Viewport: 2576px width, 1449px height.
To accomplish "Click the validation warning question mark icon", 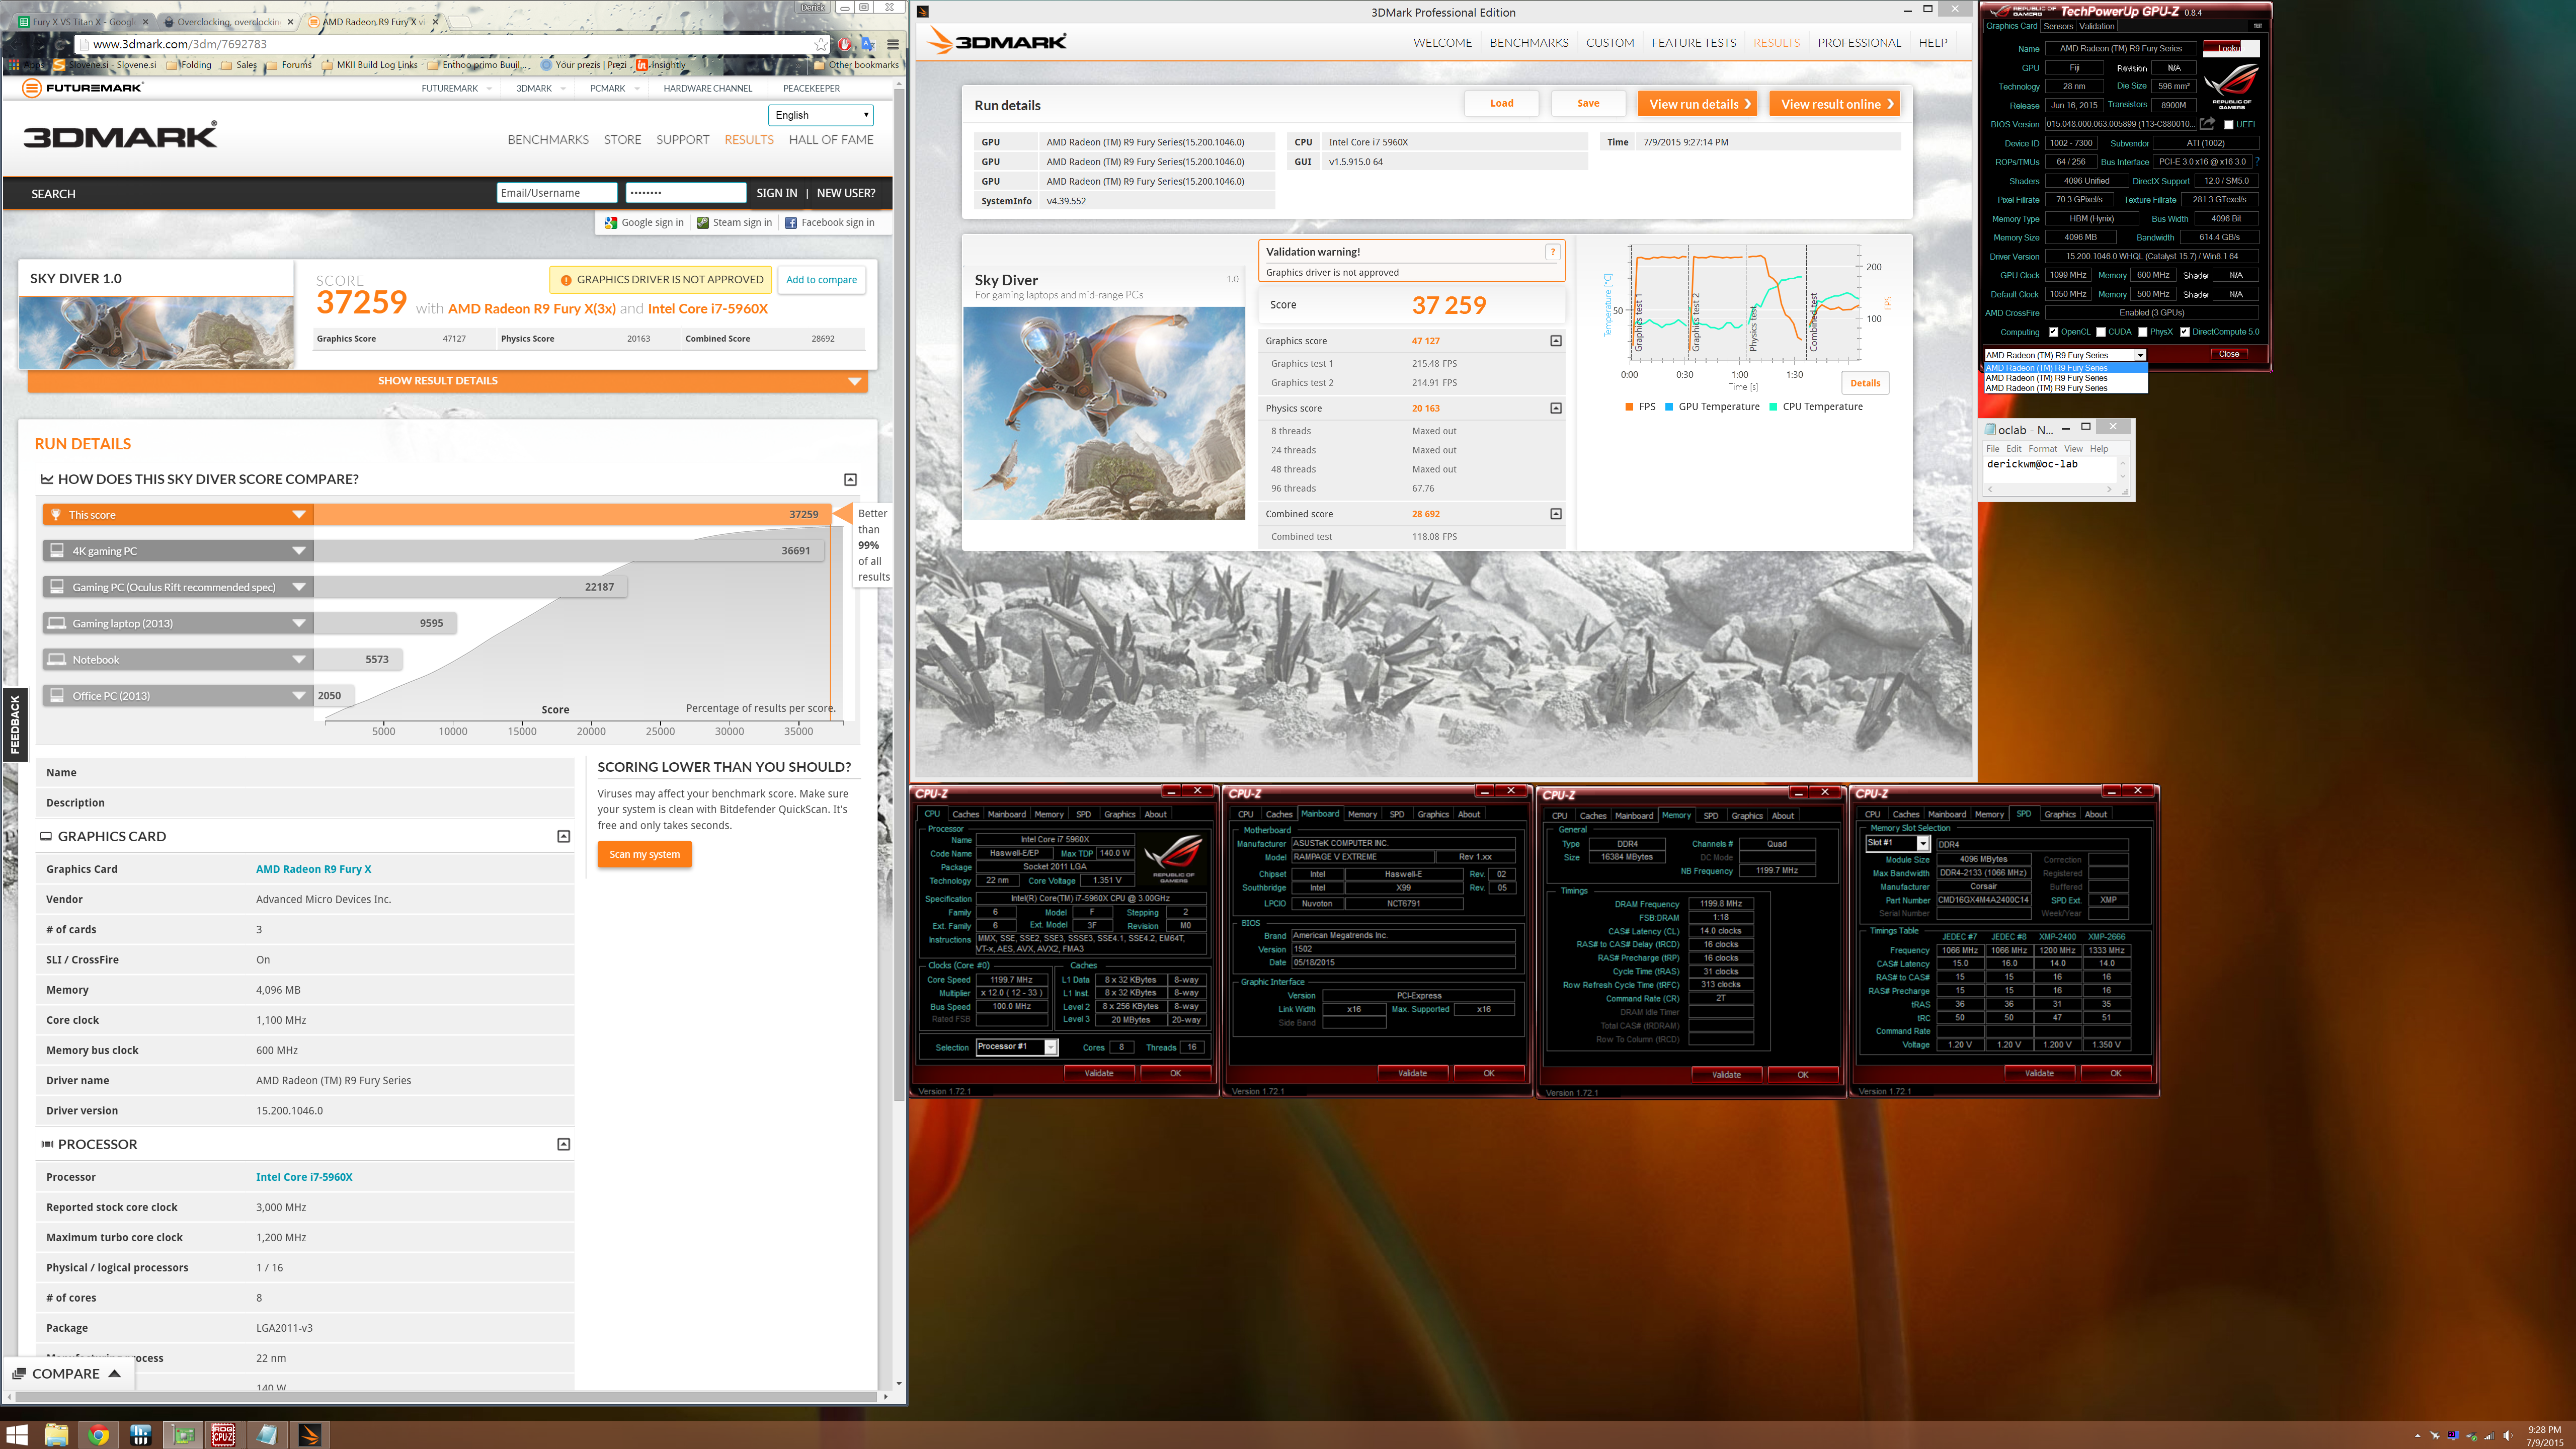I will pos(1552,252).
